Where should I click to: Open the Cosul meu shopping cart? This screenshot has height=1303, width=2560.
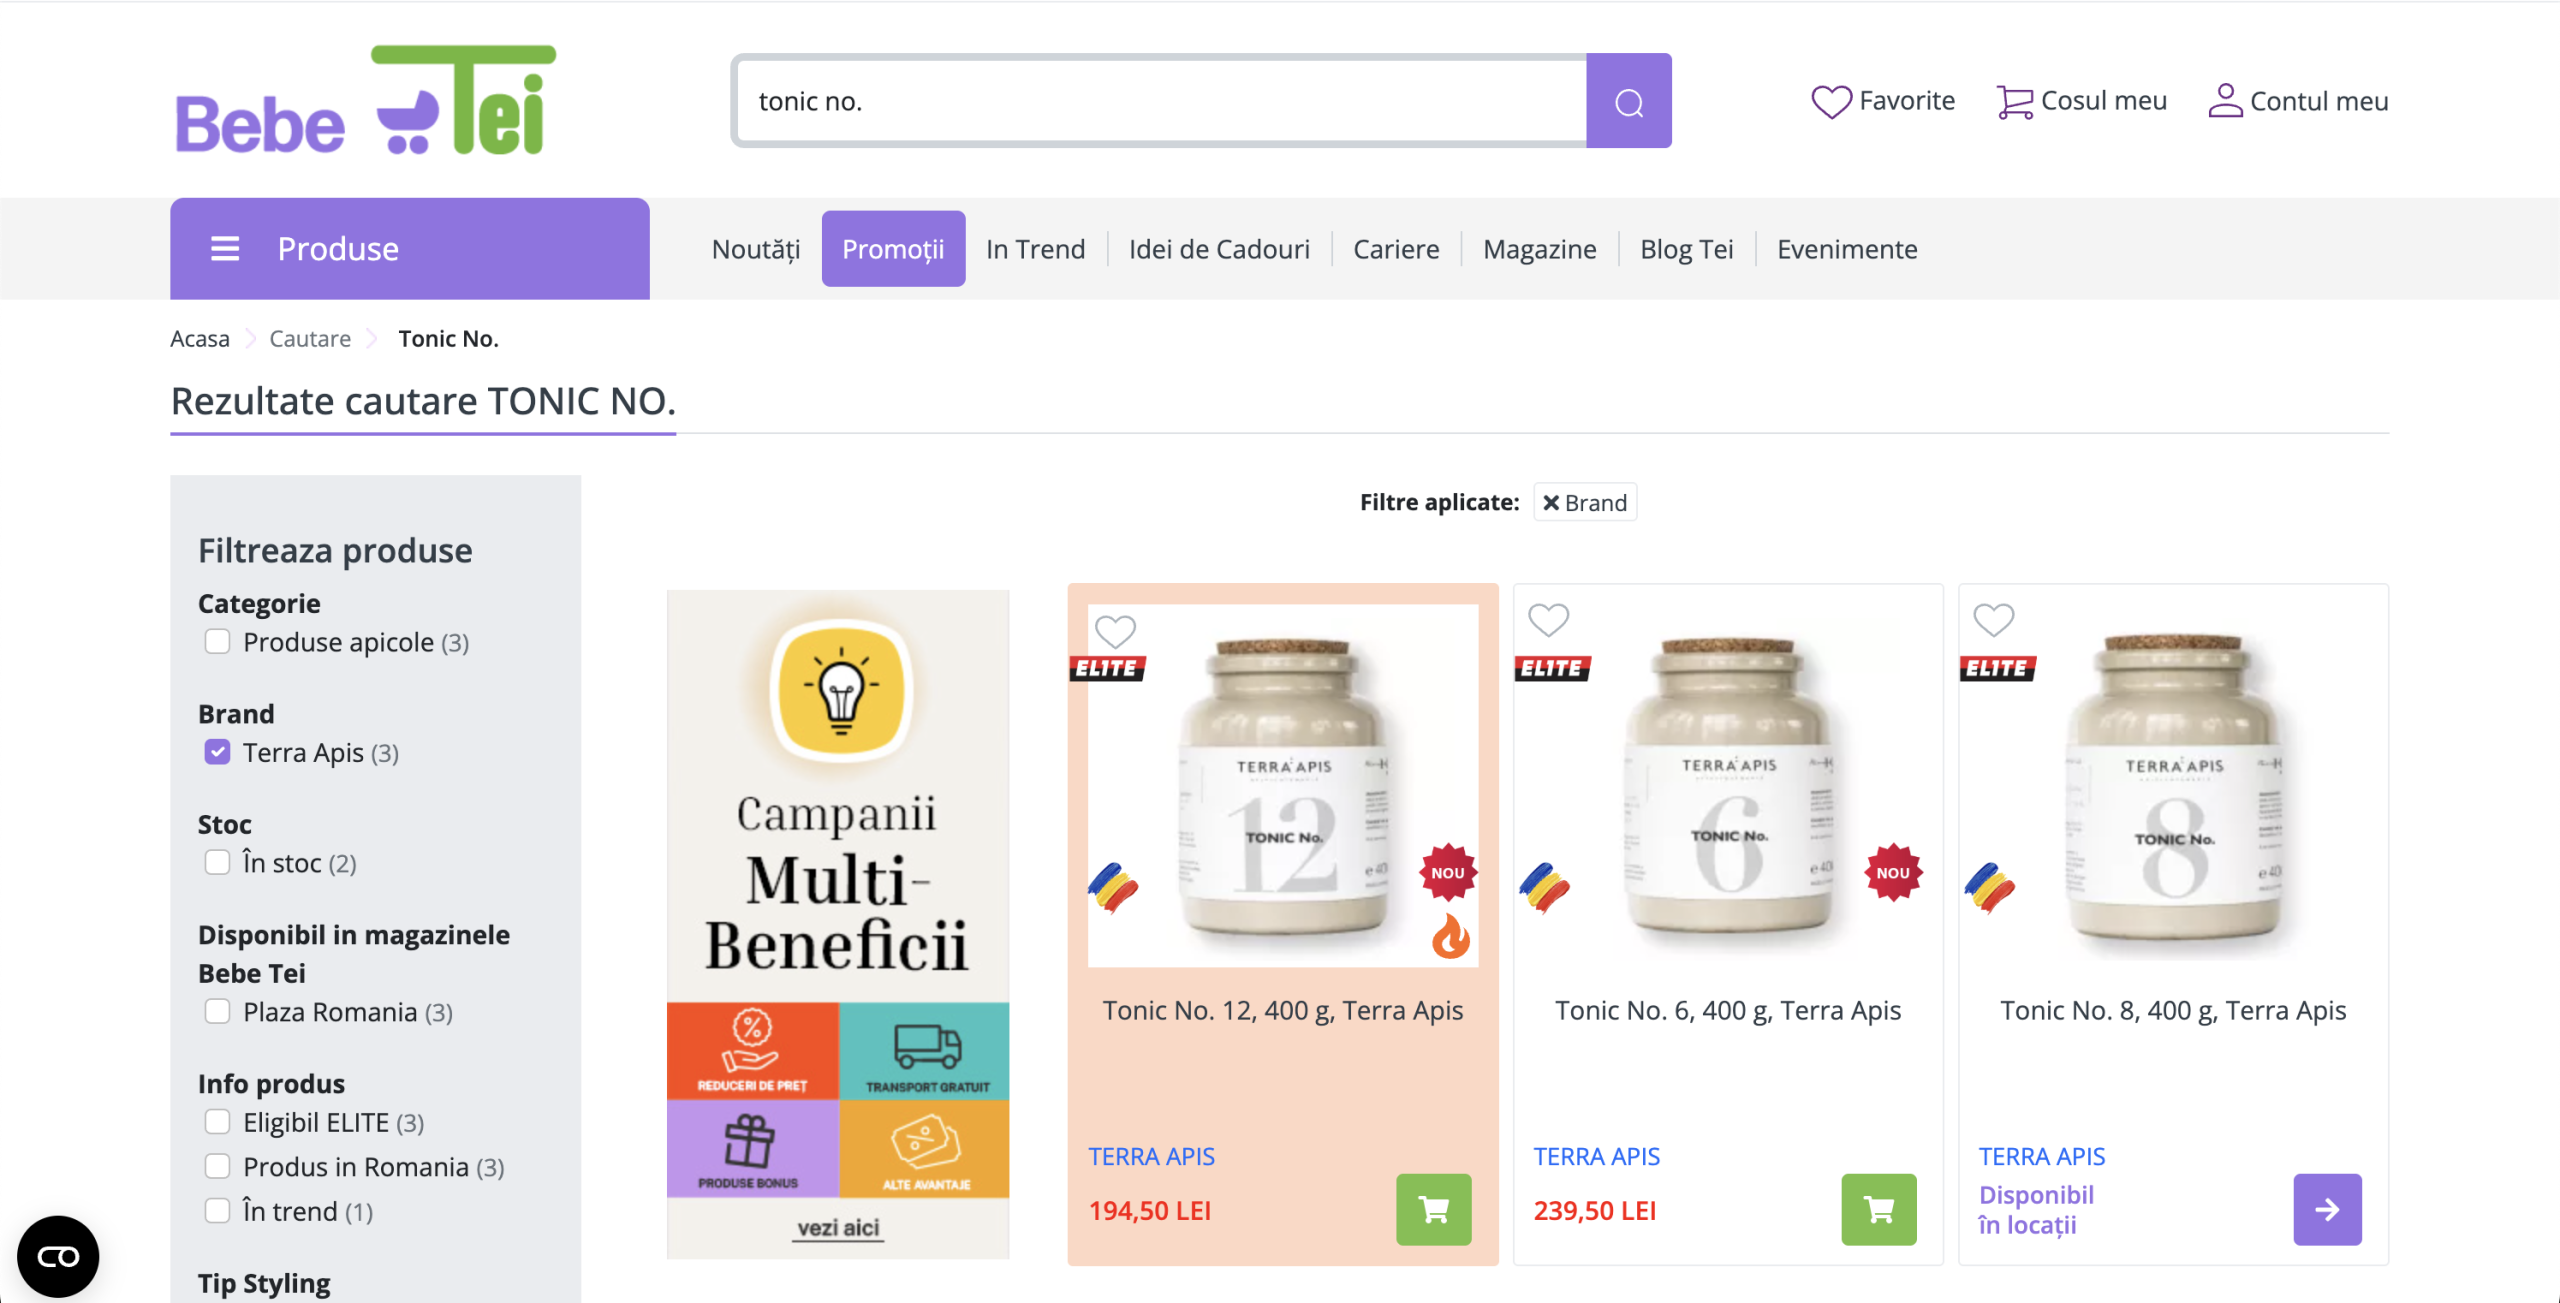click(x=2014, y=101)
